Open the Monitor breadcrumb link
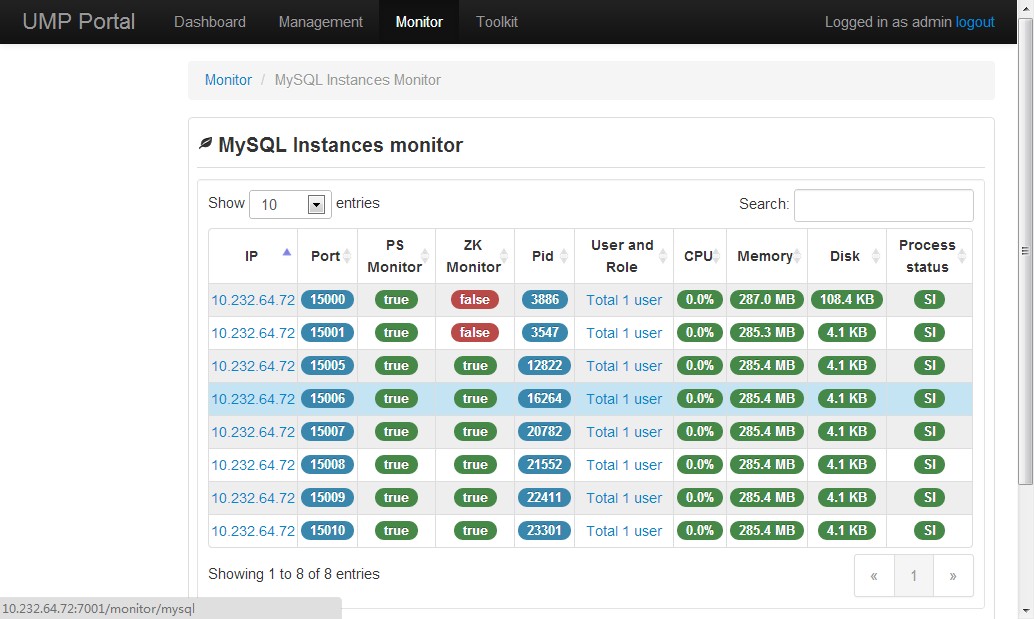Viewport: 1034px width, 619px height. pos(228,80)
